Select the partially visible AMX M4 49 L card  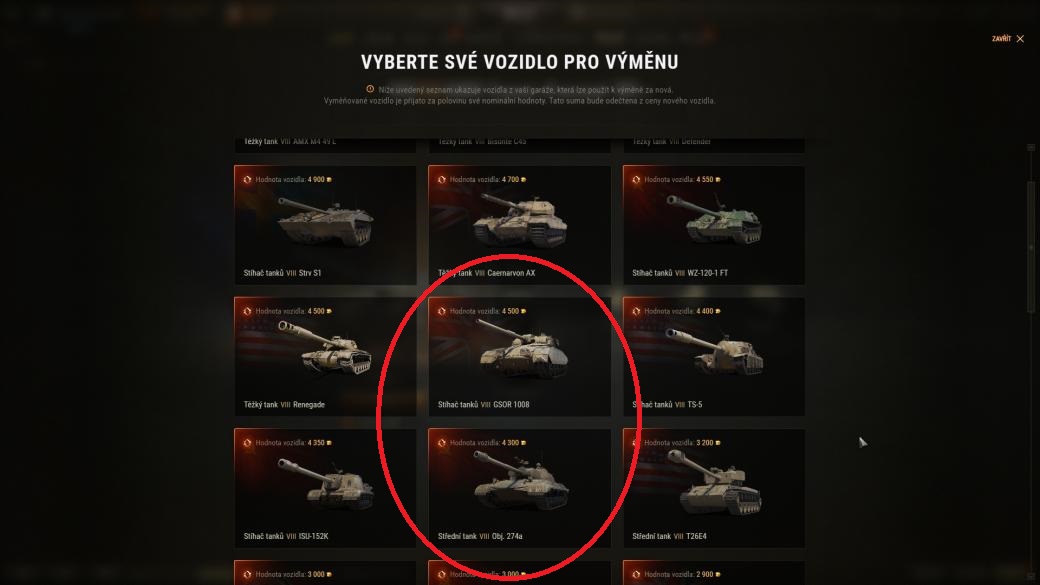[325, 145]
